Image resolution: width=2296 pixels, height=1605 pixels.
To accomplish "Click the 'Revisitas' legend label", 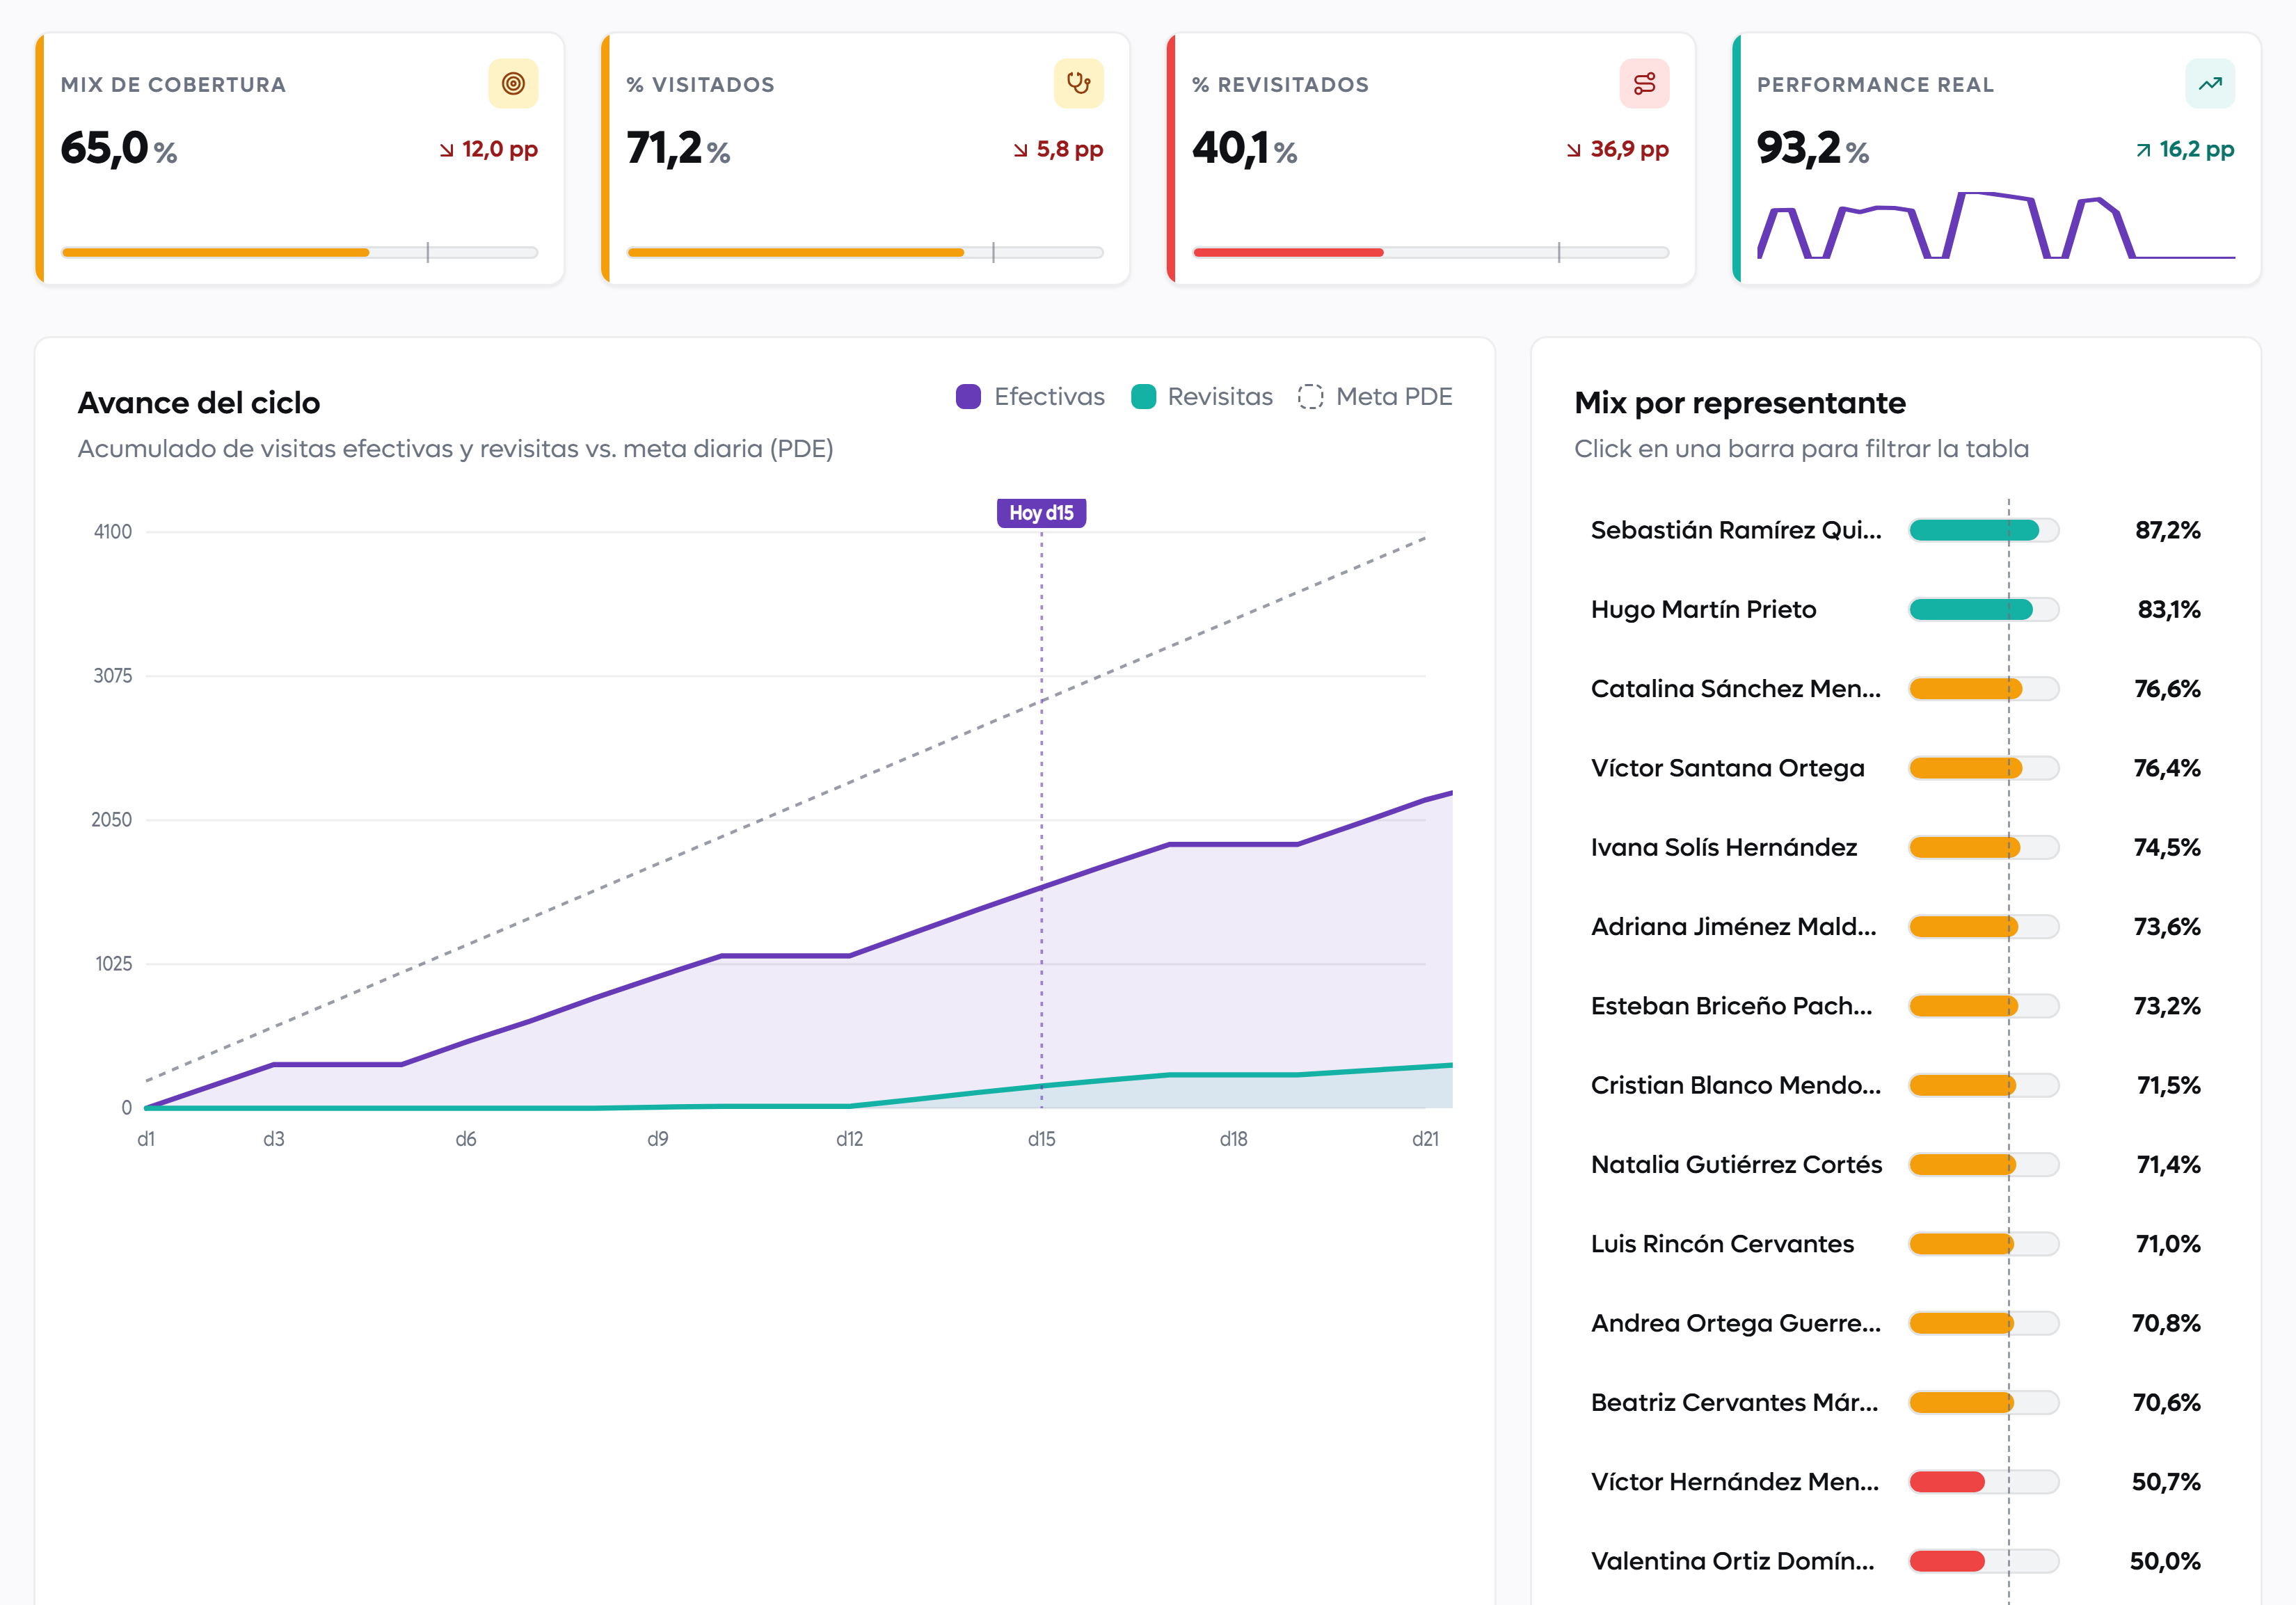I will coord(1220,397).
